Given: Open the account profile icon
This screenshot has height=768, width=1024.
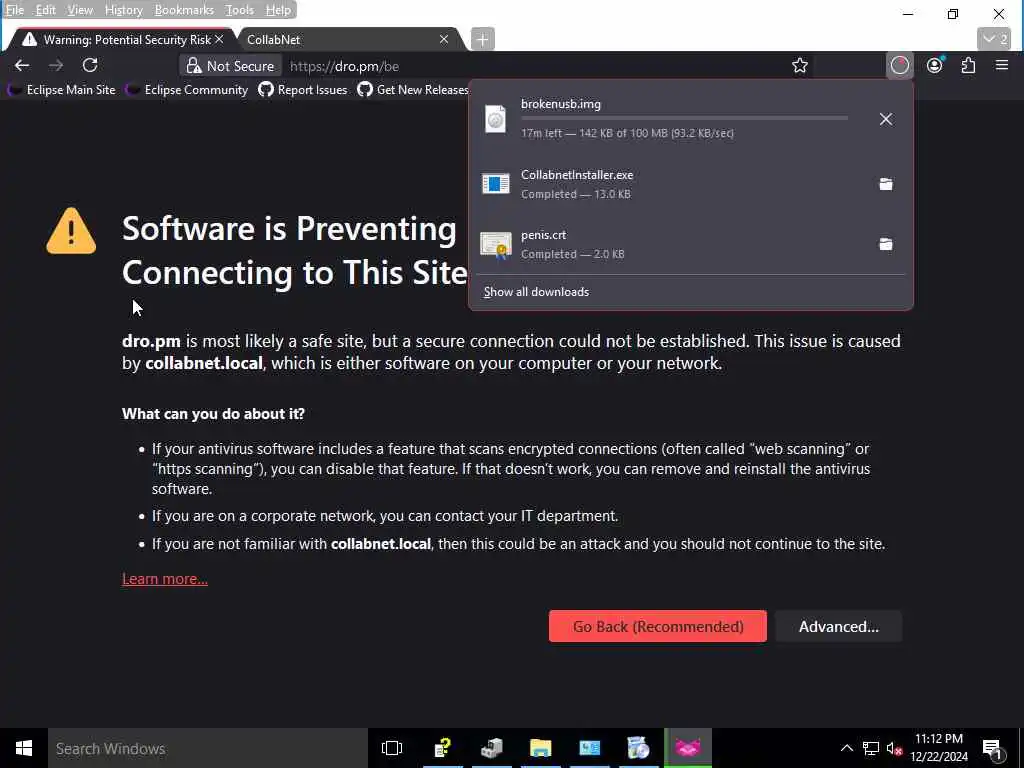Looking at the screenshot, I should [x=935, y=65].
